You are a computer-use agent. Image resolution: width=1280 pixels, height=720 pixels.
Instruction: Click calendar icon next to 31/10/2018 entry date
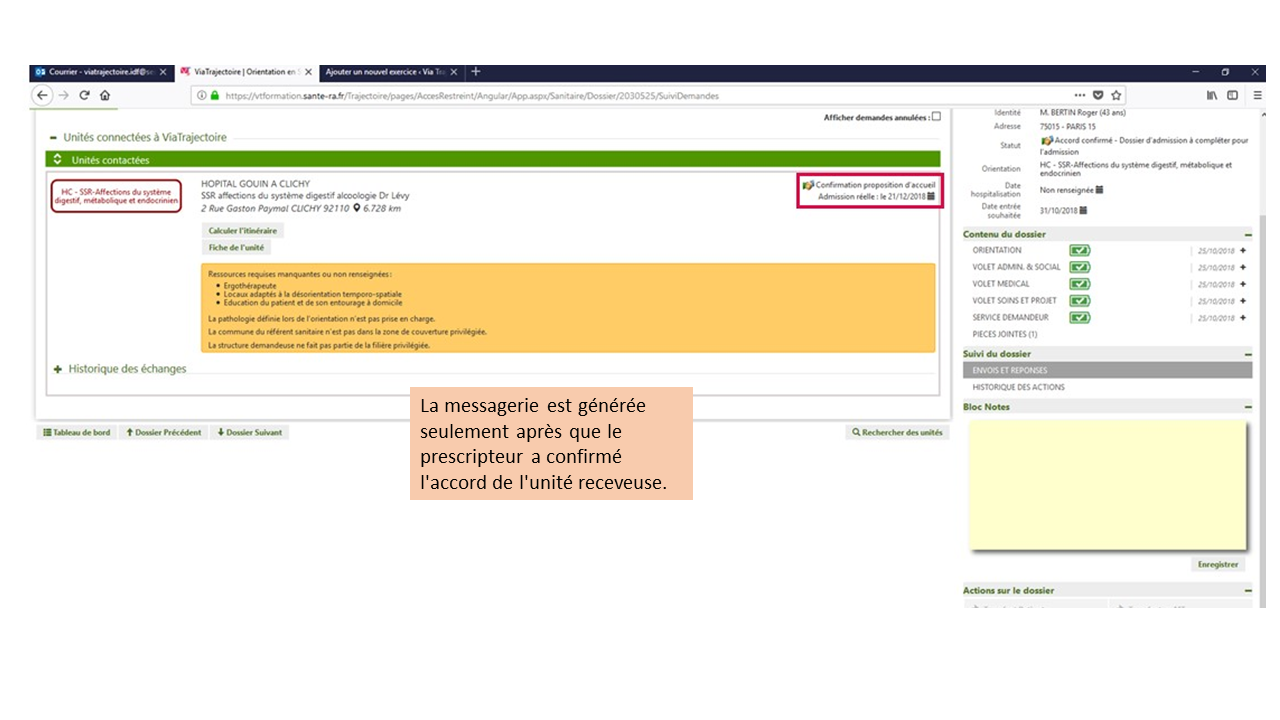click(1085, 210)
